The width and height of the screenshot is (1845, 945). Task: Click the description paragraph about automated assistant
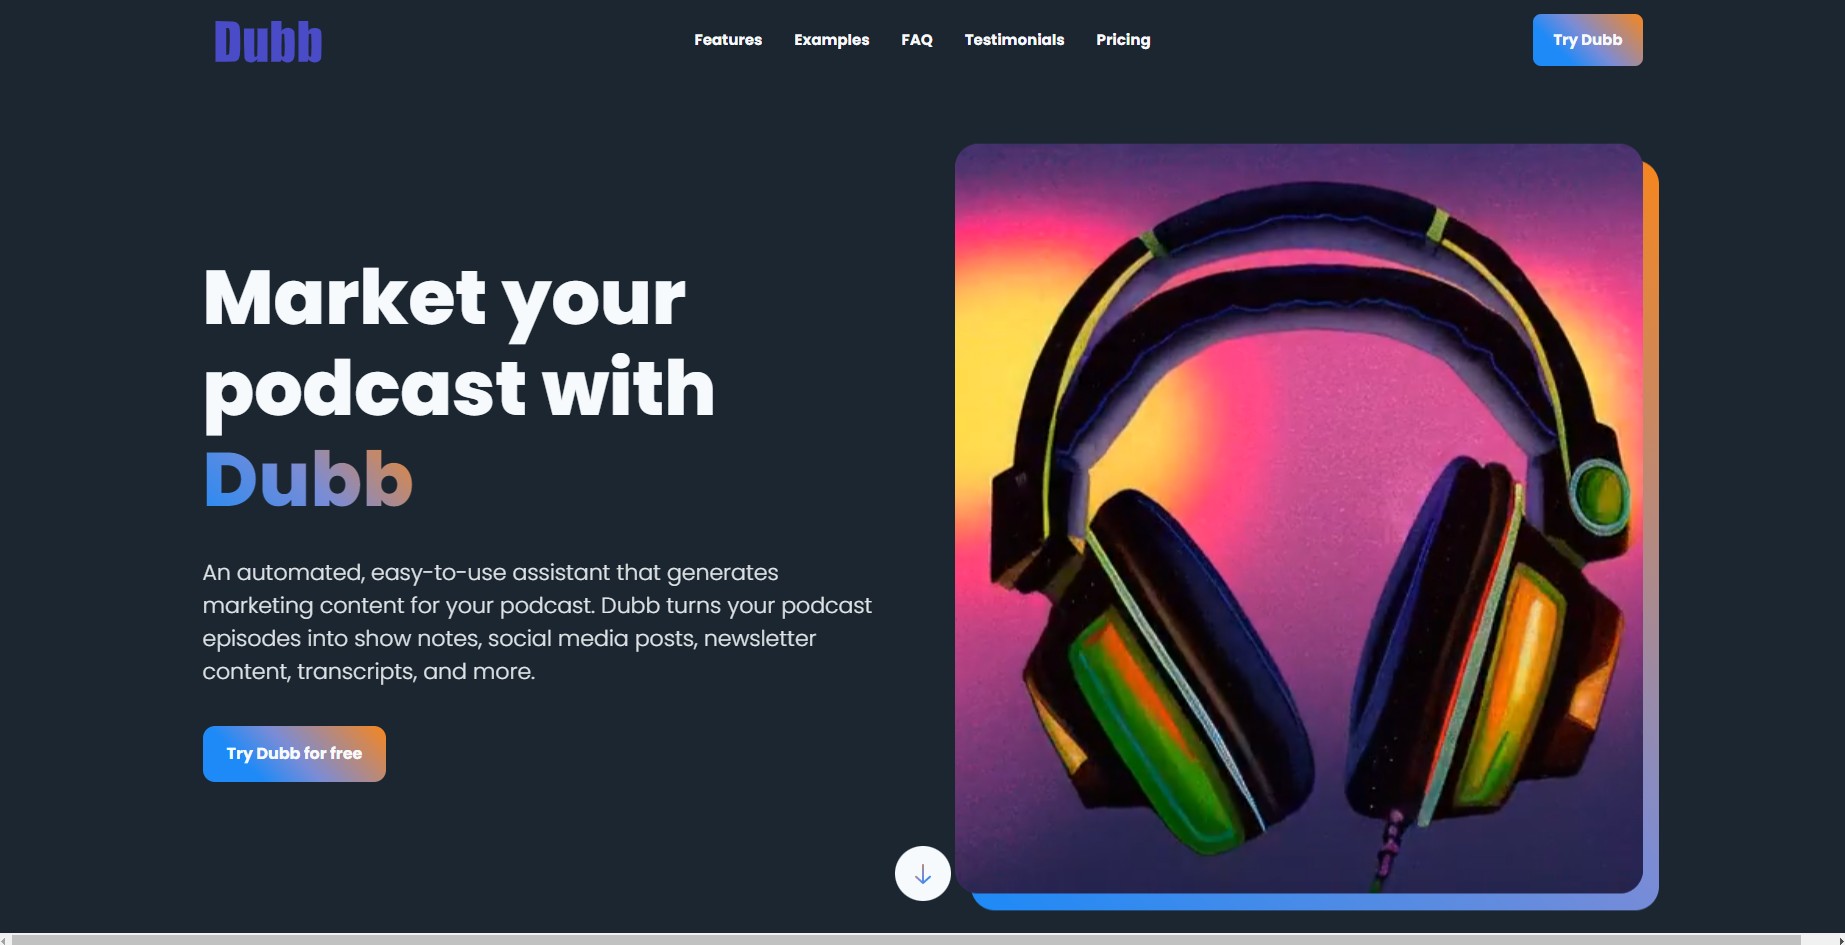[x=537, y=621]
